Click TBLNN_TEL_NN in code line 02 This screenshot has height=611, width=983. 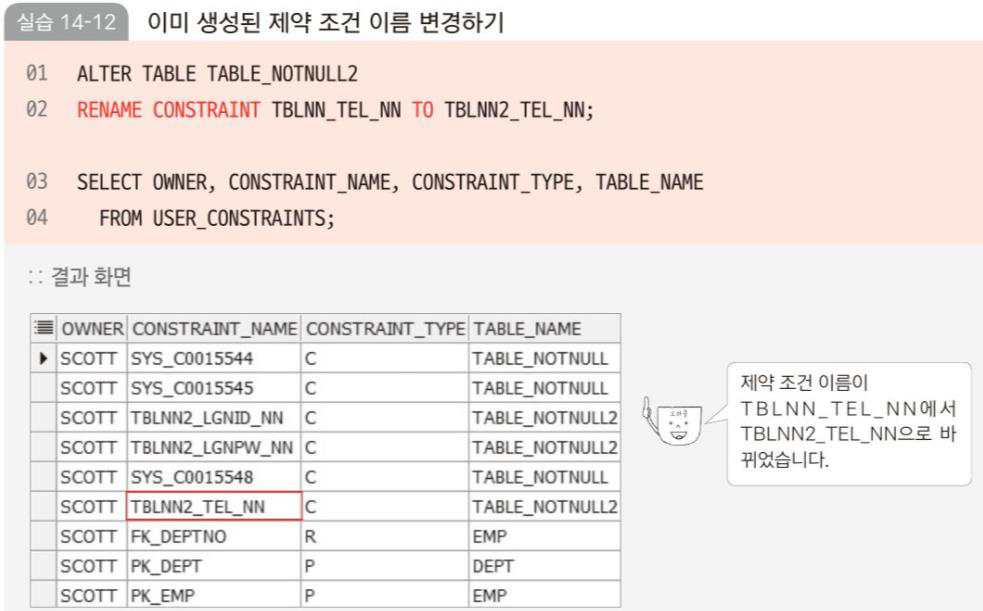(x=336, y=110)
